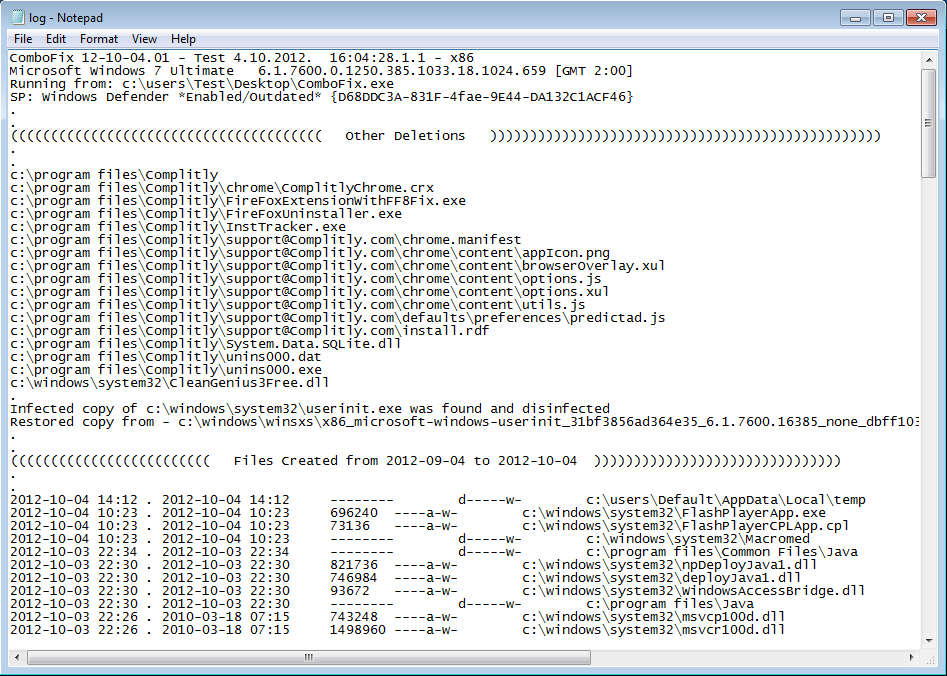Screen dimensions: 947x676
Task: Open the File menu
Action: pyautogui.click(x=23, y=39)
